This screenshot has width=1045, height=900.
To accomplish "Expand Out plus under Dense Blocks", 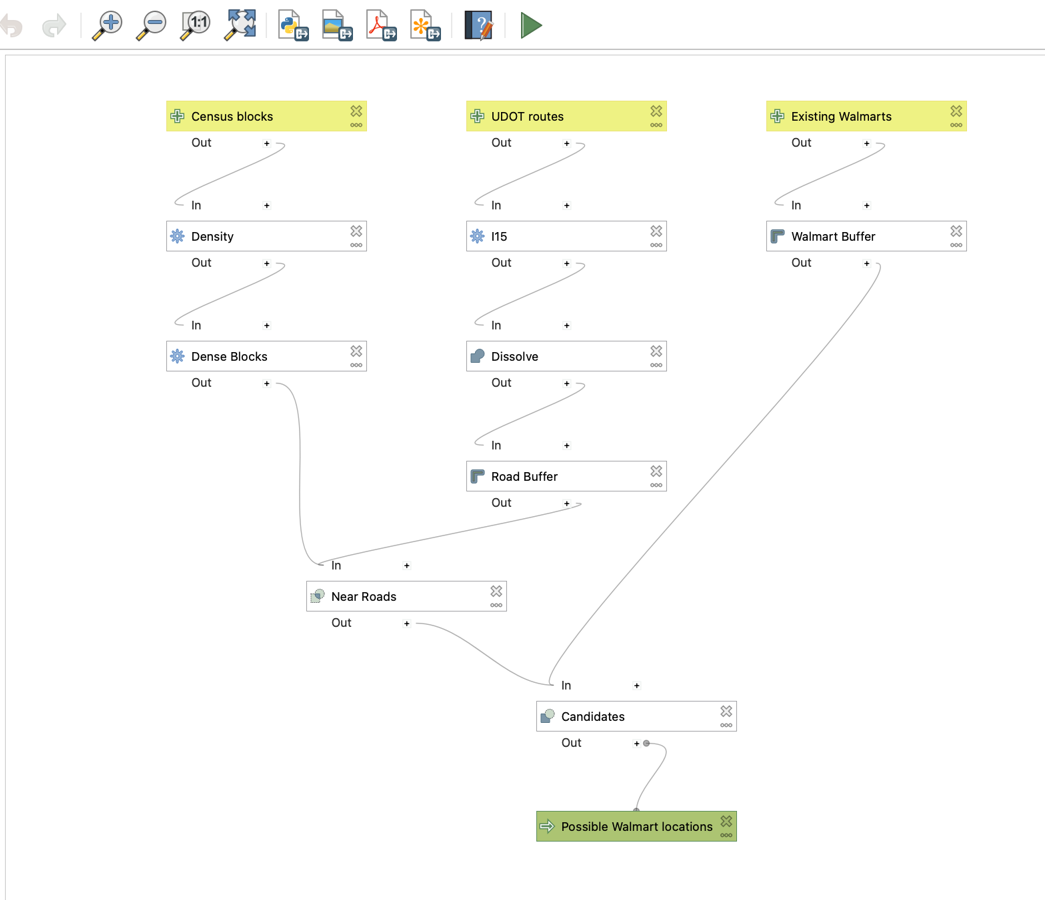I will pos(267,383).
